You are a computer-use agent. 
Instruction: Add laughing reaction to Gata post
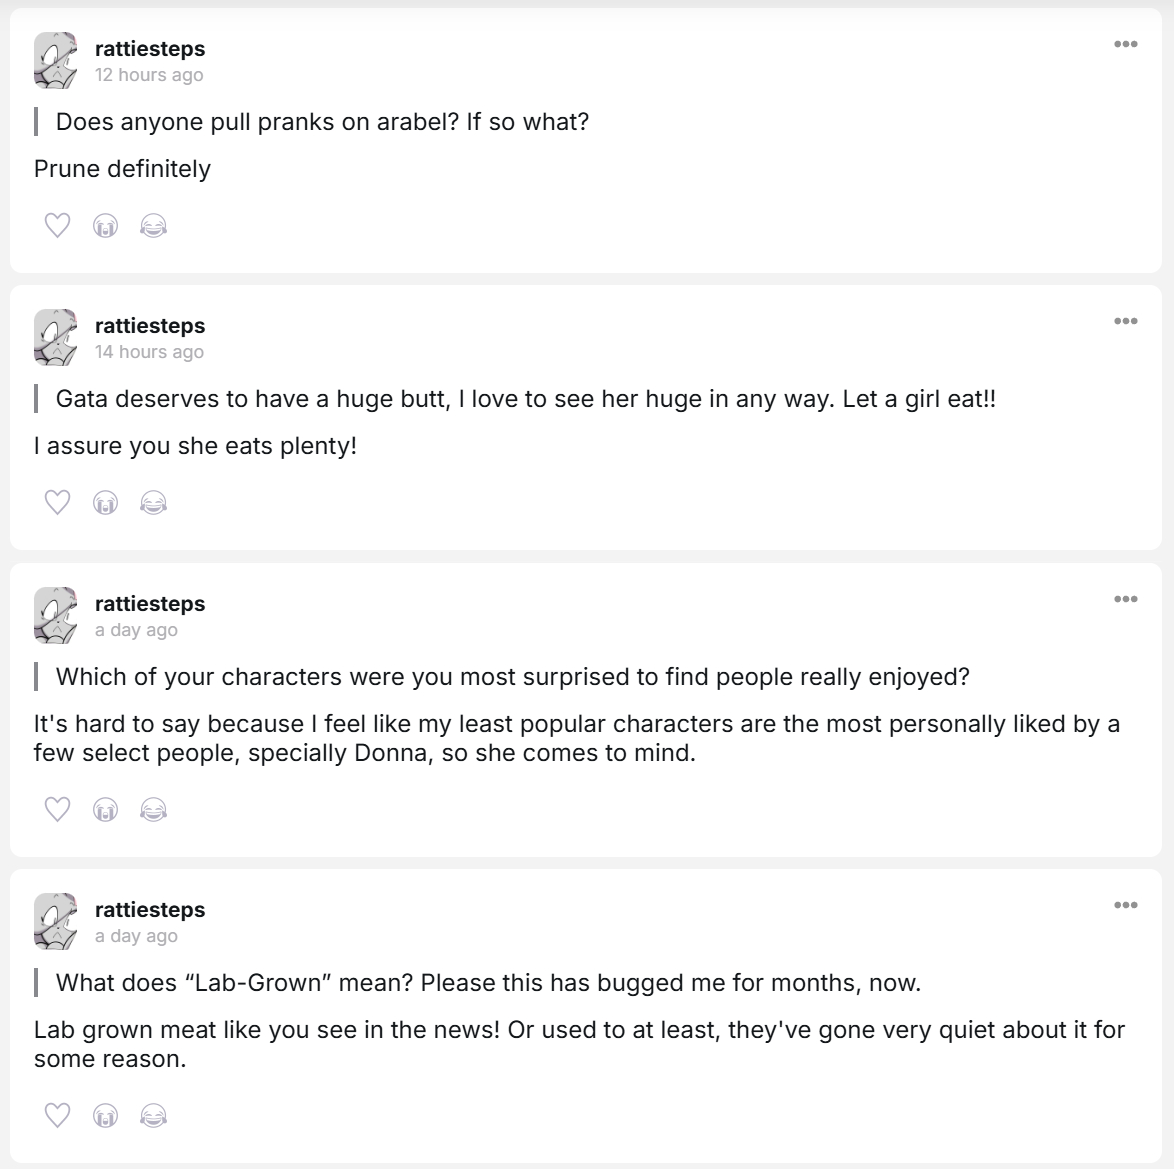[153, 502]
